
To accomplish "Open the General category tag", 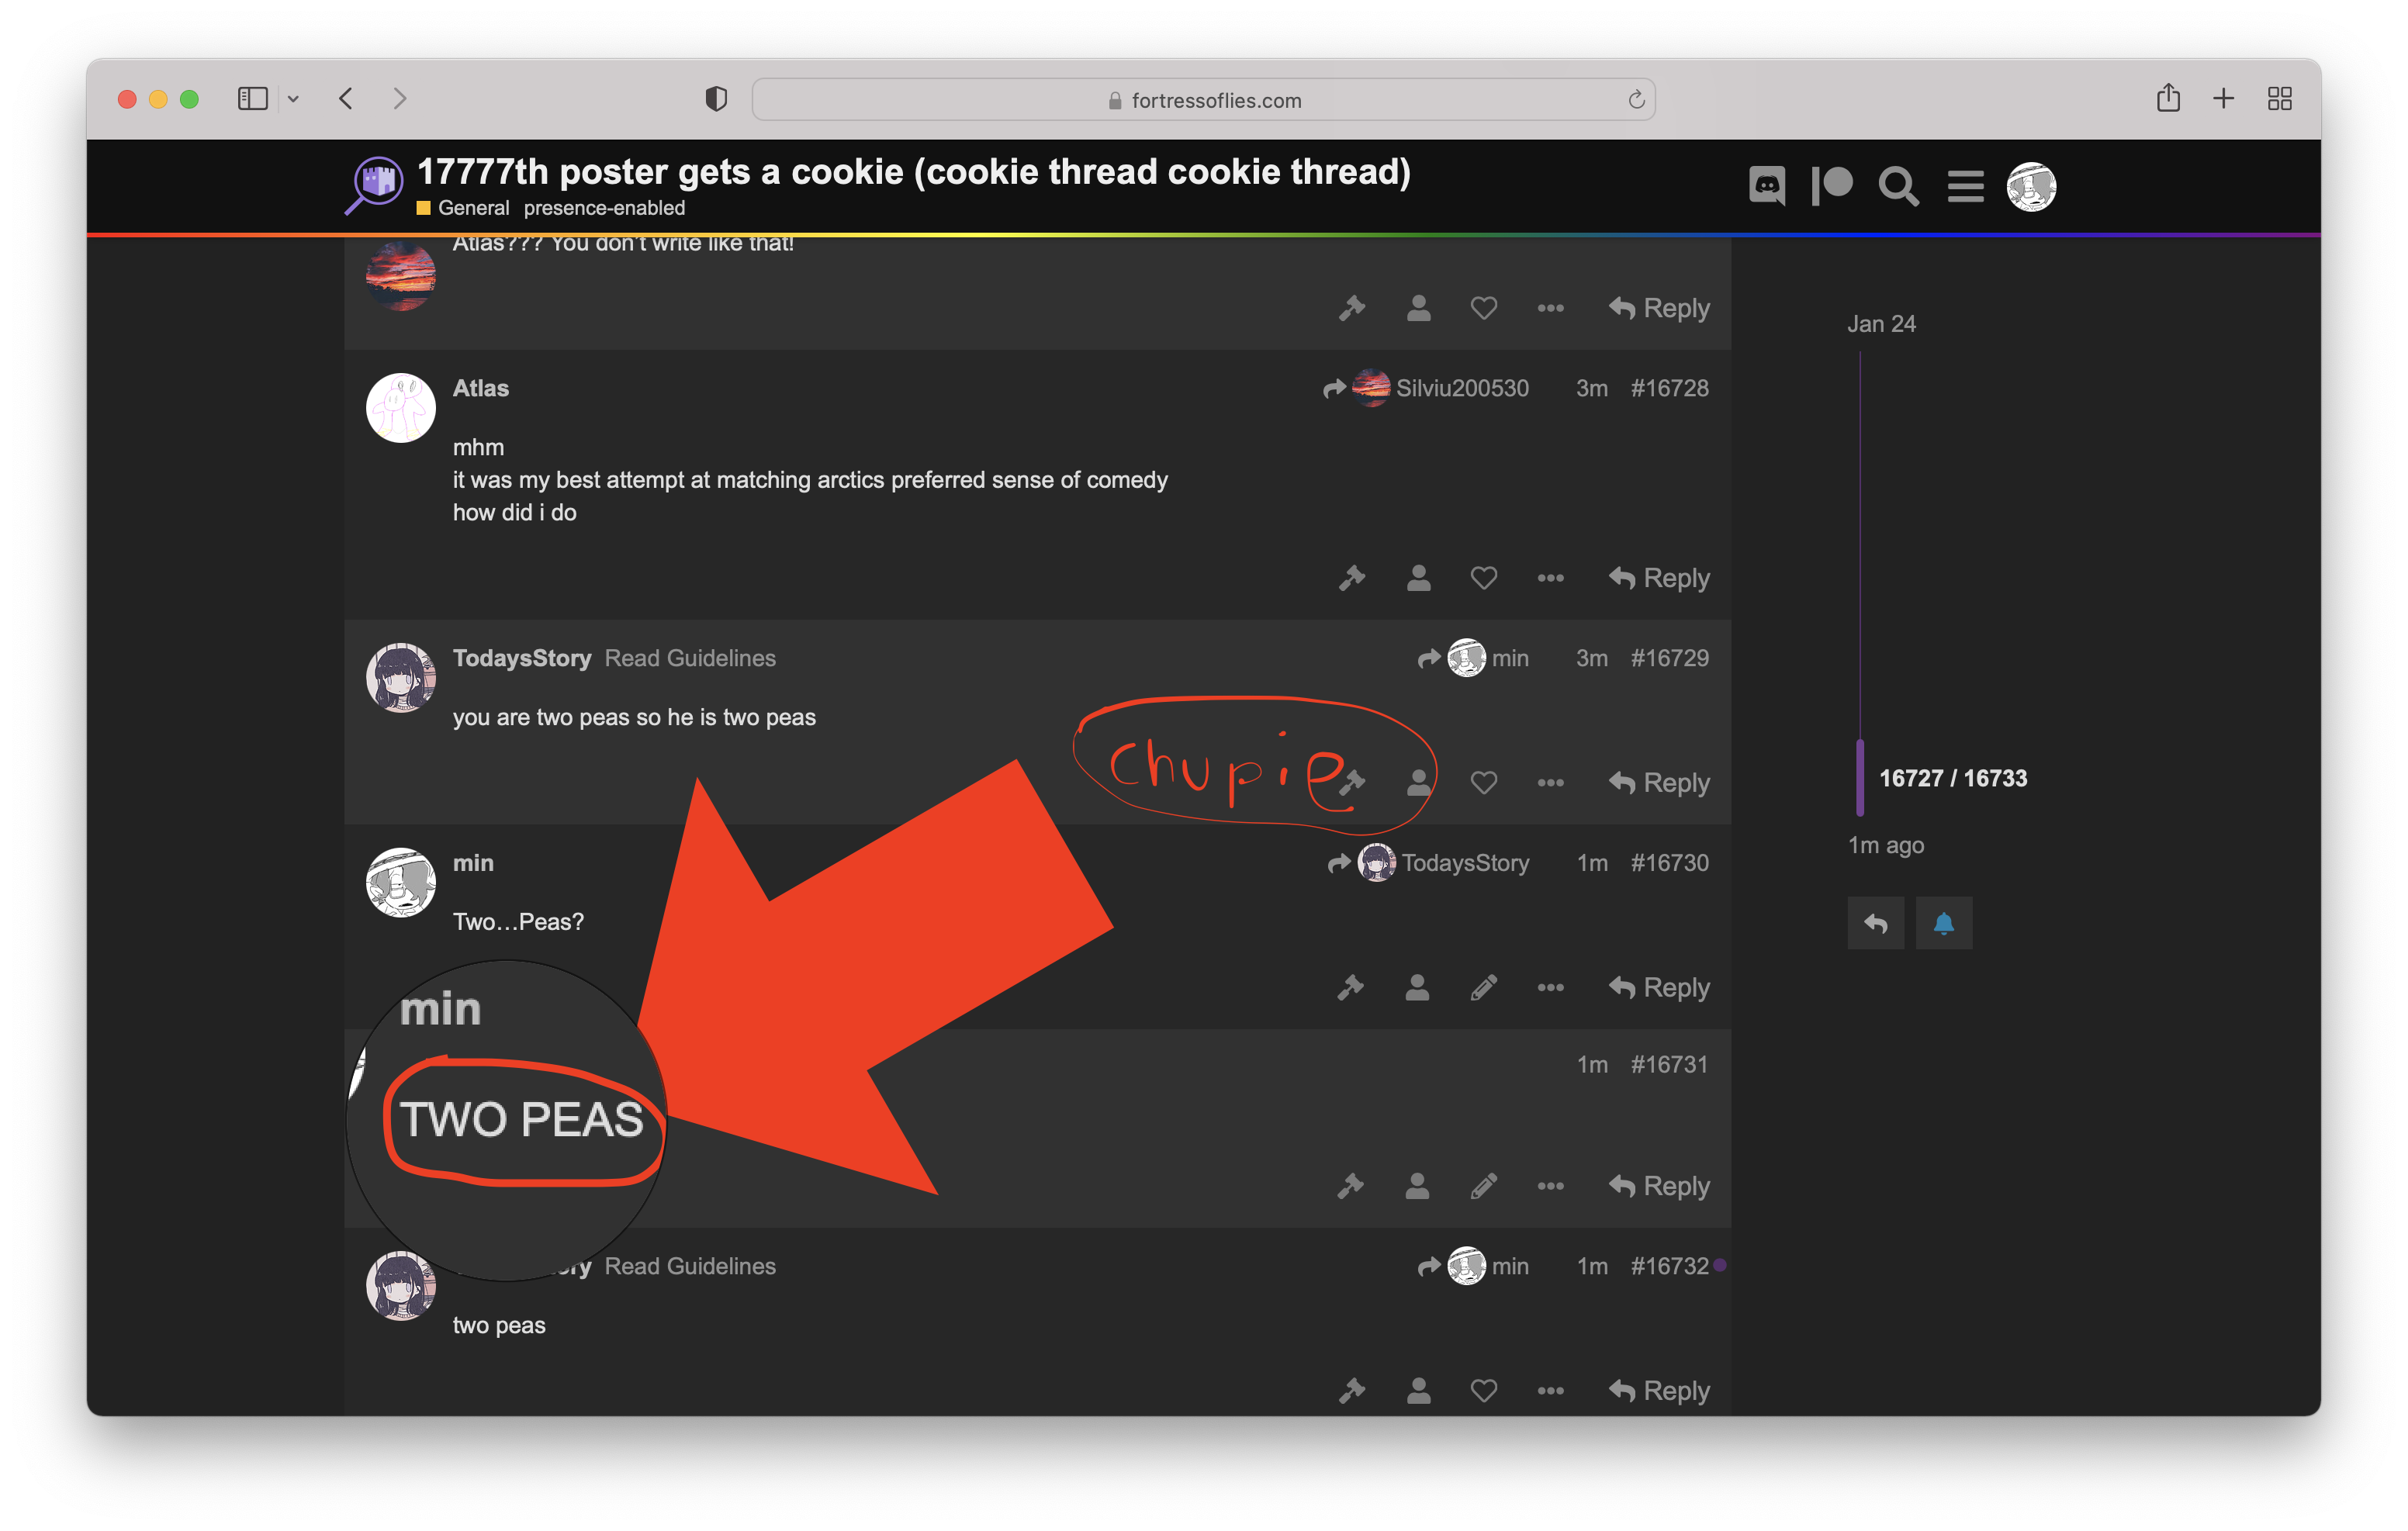I will [463, 208].
